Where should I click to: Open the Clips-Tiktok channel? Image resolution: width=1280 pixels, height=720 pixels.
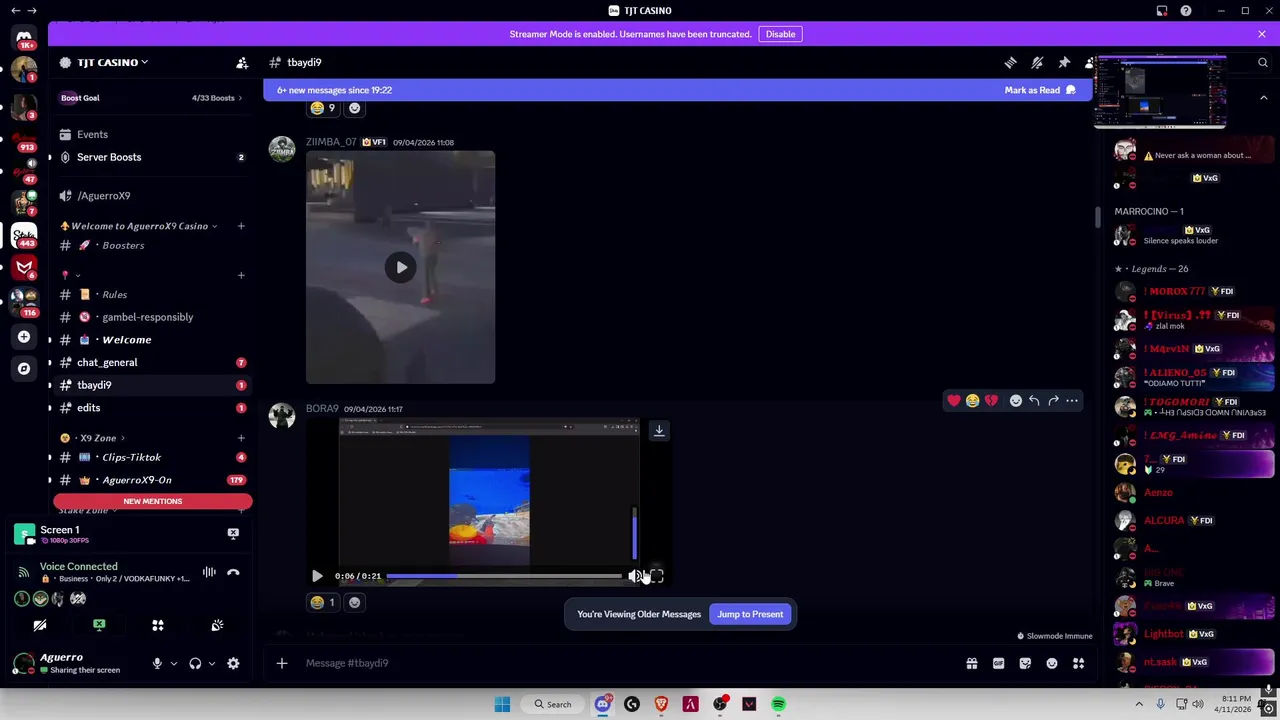[x=150, y=457]
